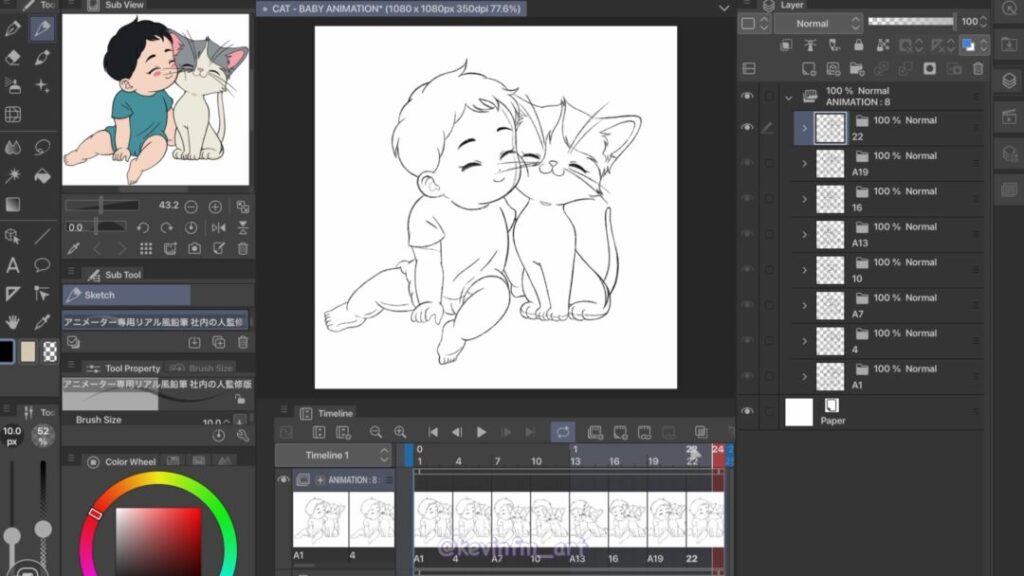Select the Sketch sub tool
Viewport: 1024px width, 576px height.
pyautogui.click(x=126, y=295)
